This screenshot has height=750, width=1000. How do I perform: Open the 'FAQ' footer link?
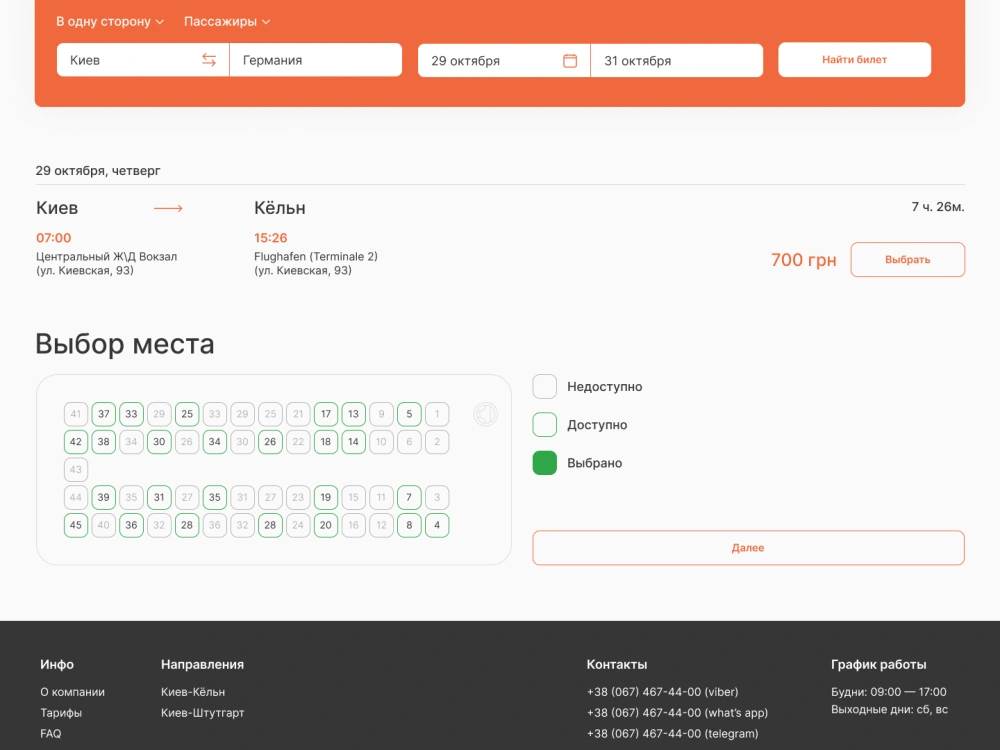pyautogui.click(x=51, y=734)
